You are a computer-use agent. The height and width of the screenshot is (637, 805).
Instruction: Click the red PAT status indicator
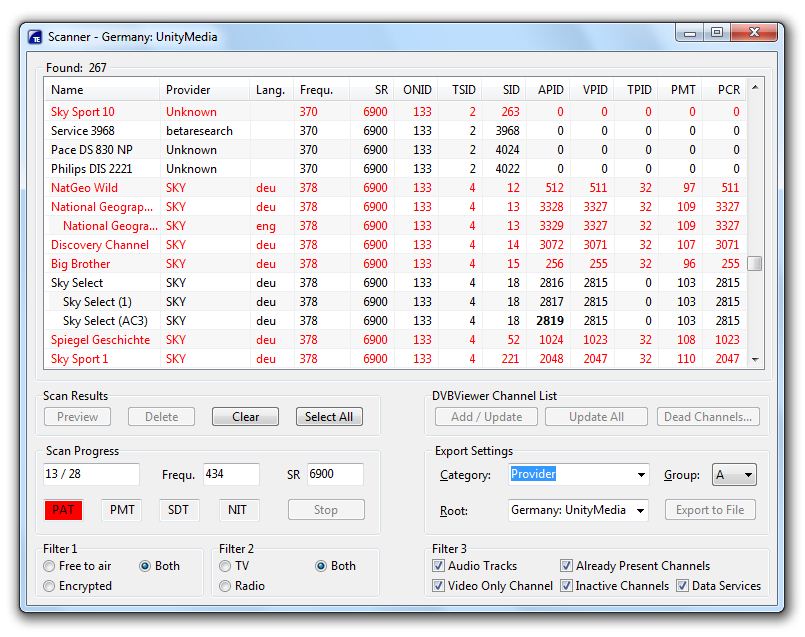pos(63,510)
